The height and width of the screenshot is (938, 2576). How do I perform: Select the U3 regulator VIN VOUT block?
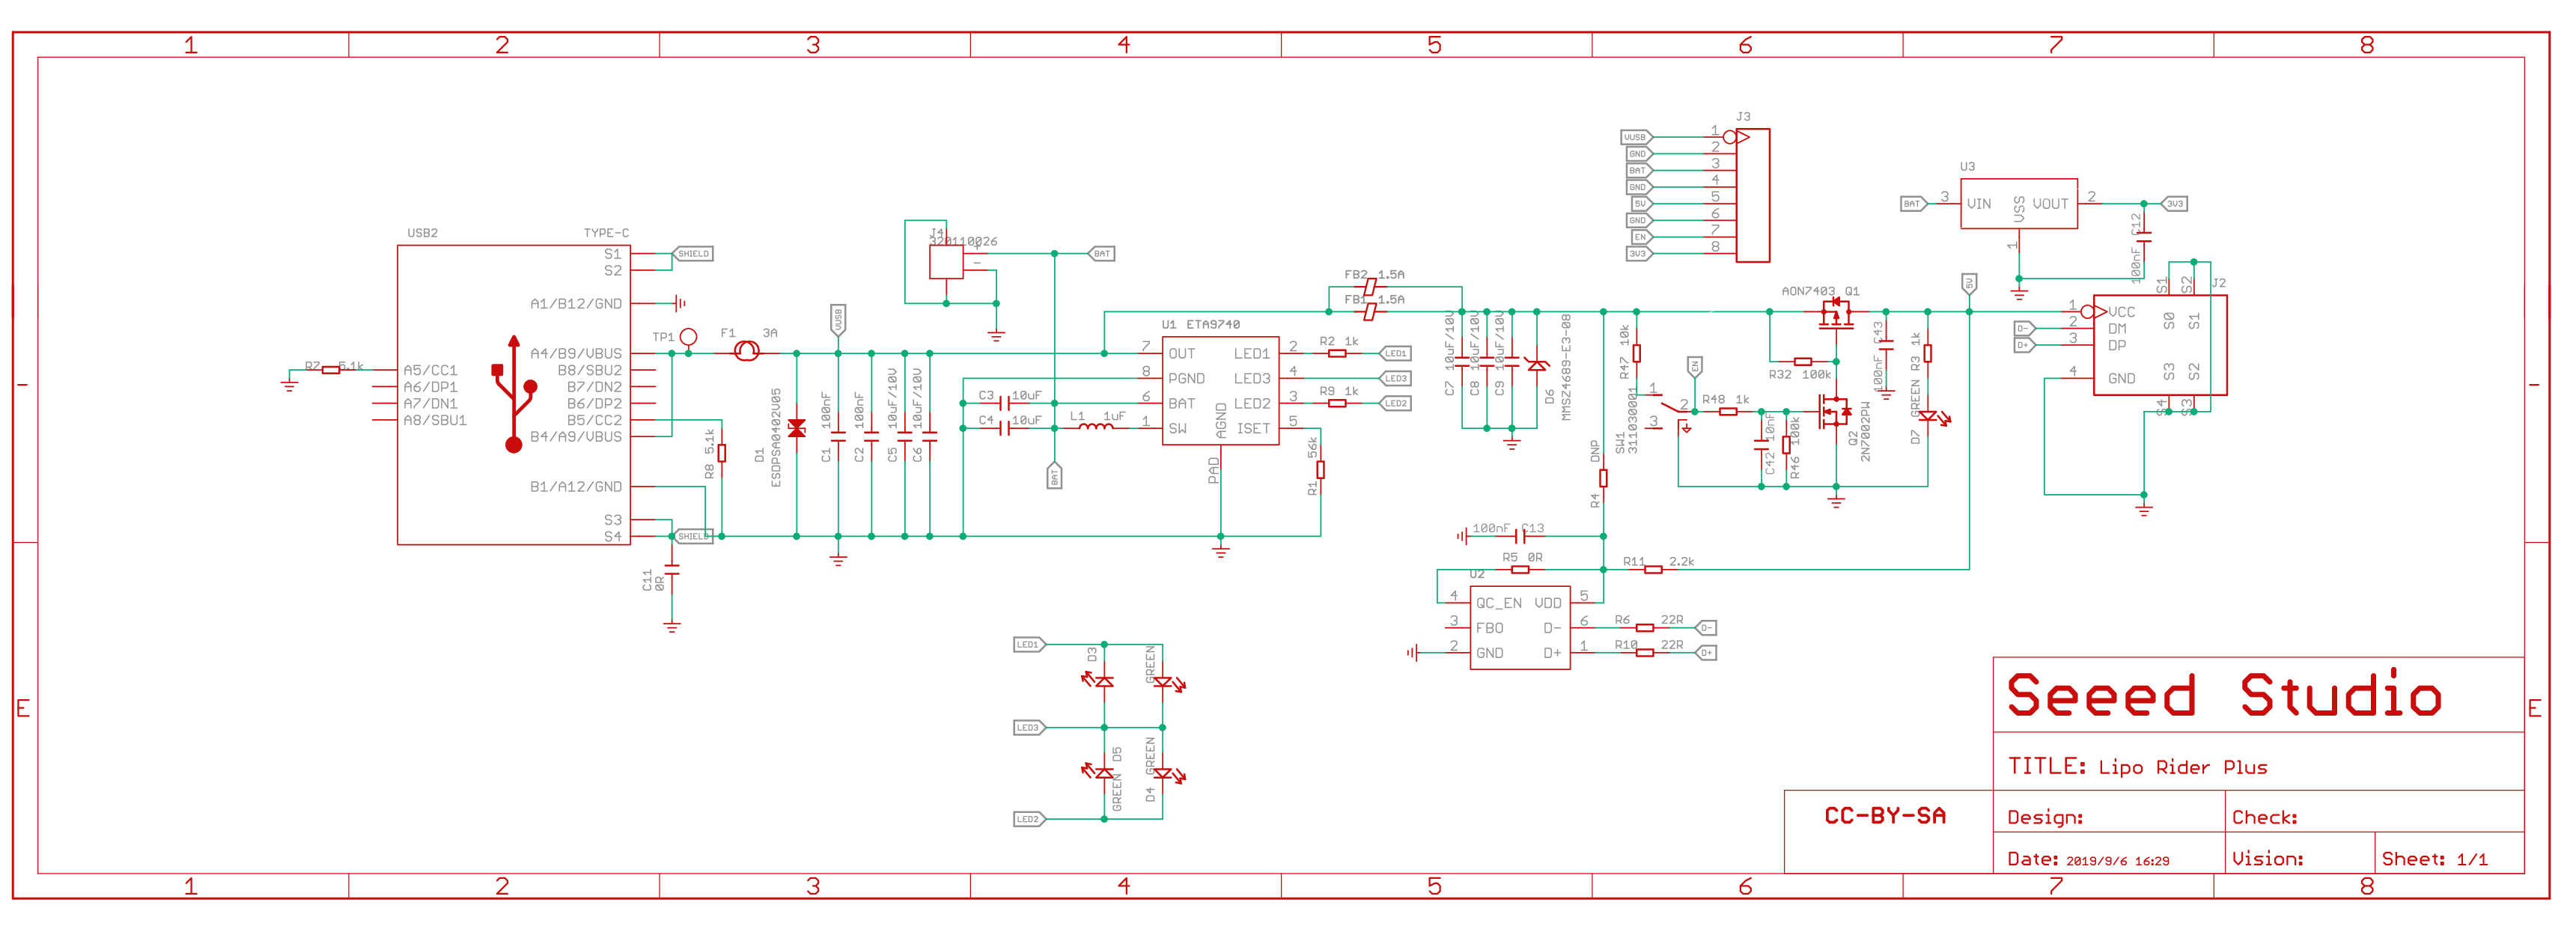pyautogui.click(x=2019, y=204)
